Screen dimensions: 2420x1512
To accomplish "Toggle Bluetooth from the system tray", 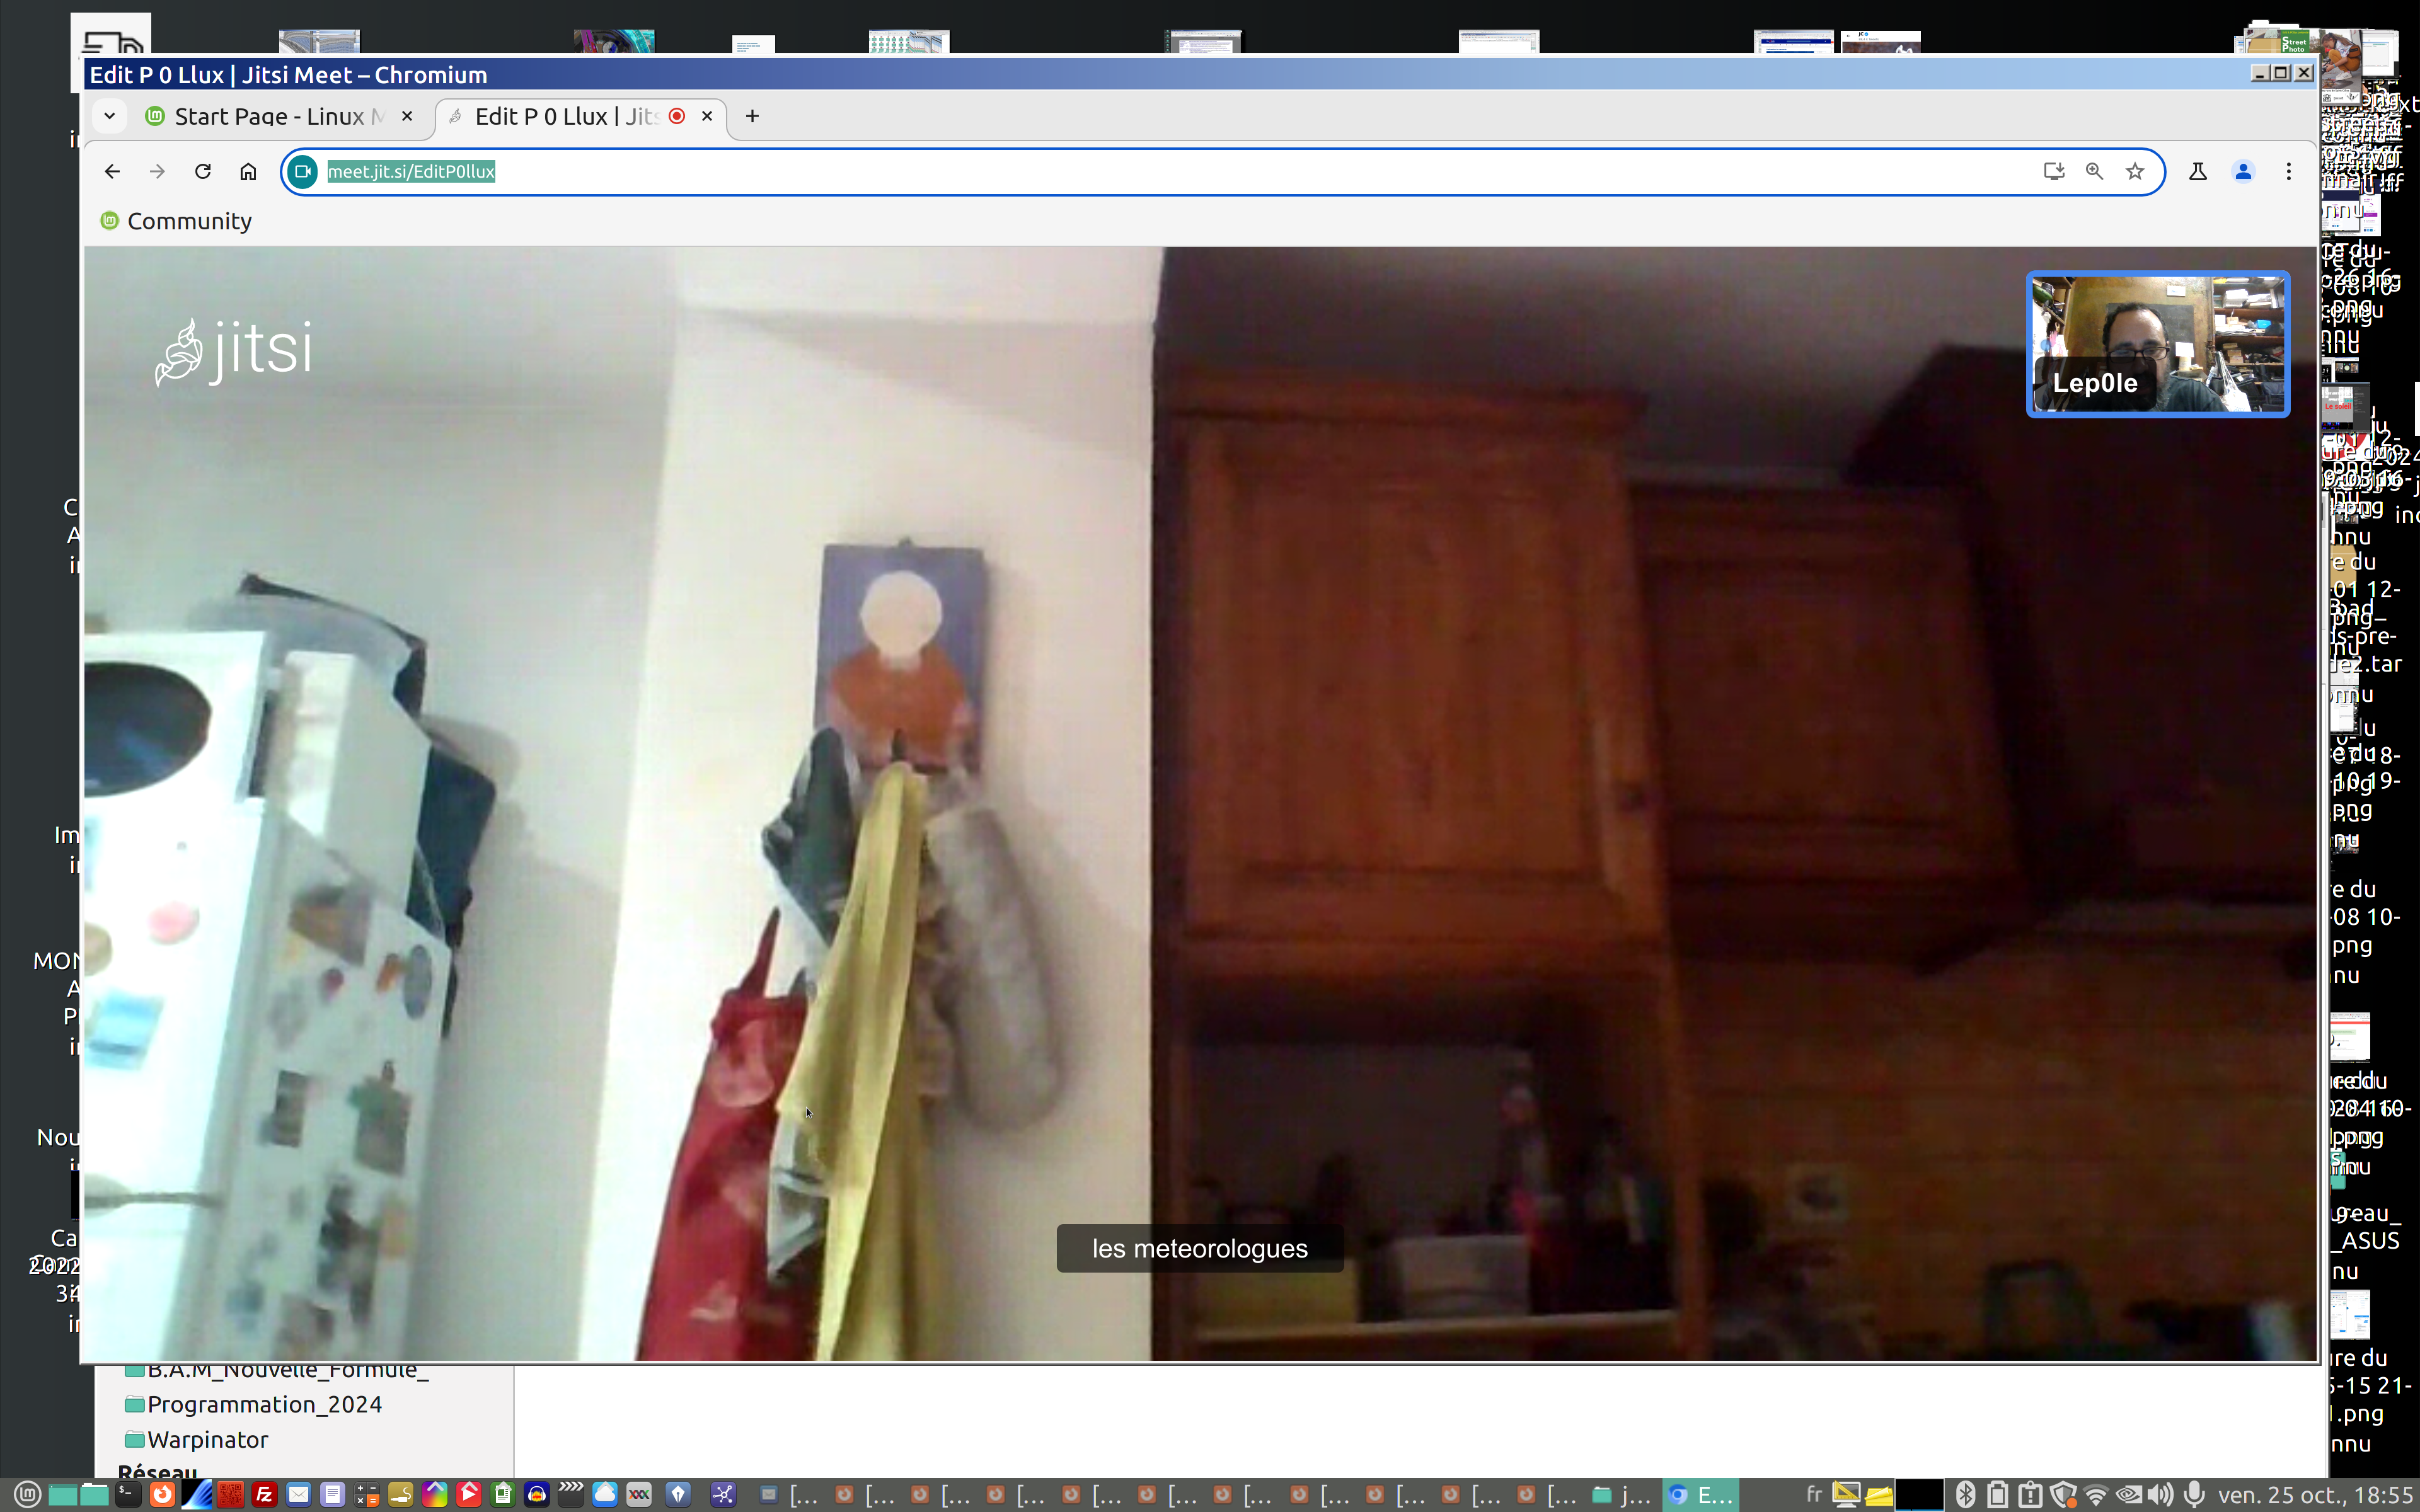I will click(x=1965, y=1495).
